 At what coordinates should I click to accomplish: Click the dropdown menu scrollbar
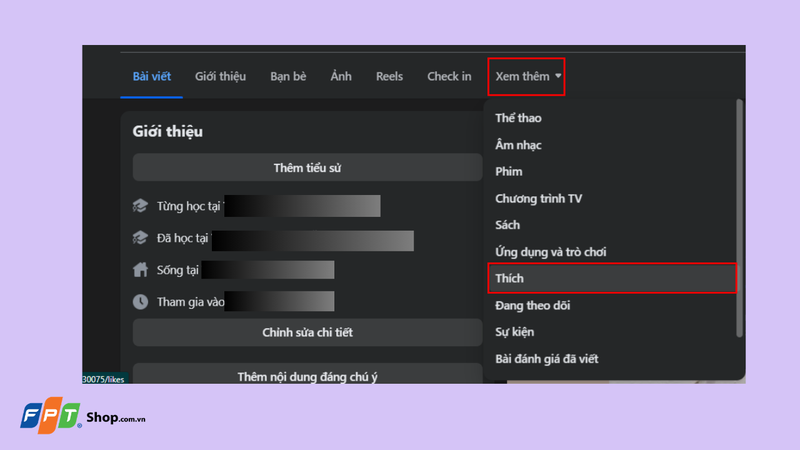tap(739, 218)
